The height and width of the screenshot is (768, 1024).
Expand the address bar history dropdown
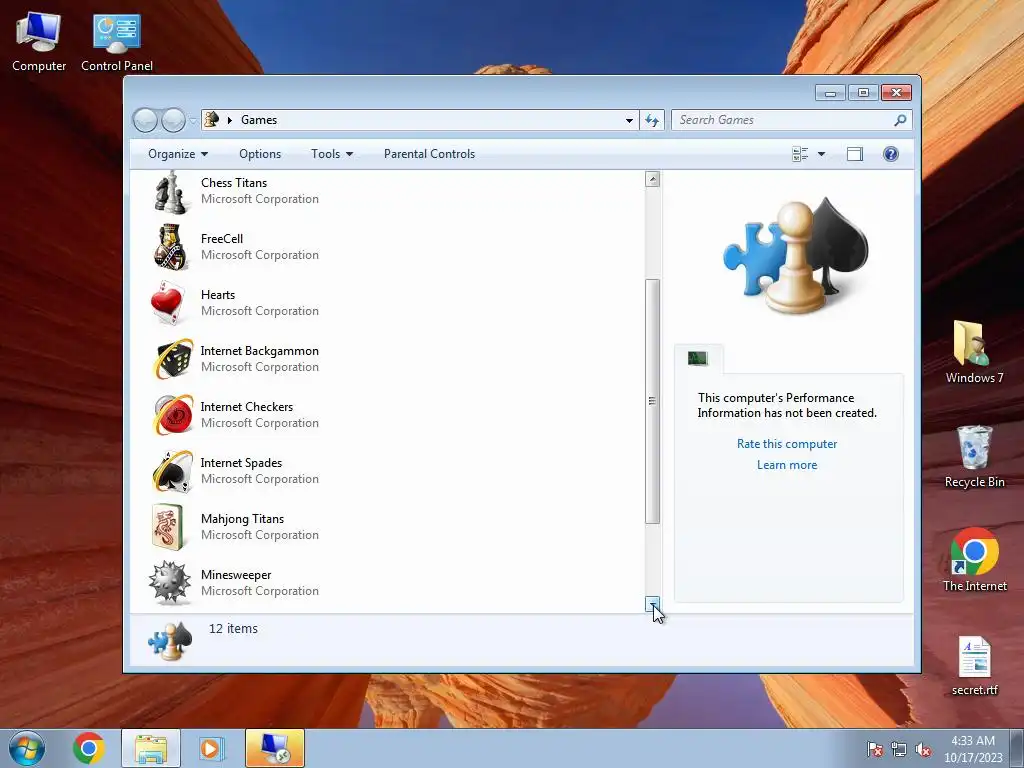pyautogui.click(x=629, y=120)
